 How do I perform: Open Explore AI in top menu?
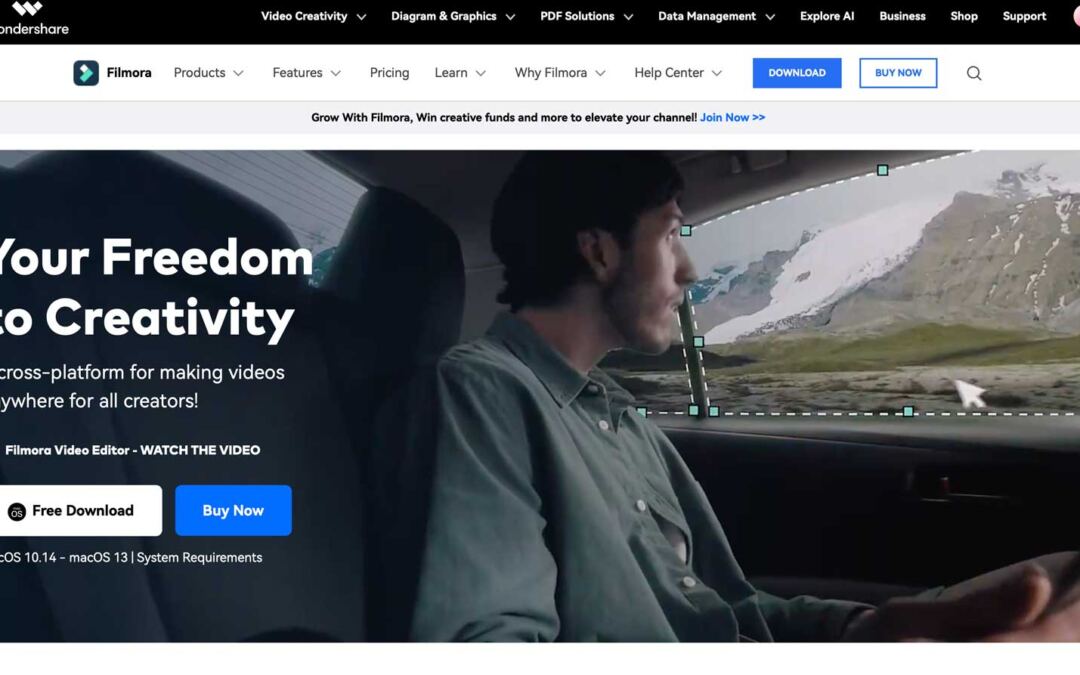tap(827, 16)
